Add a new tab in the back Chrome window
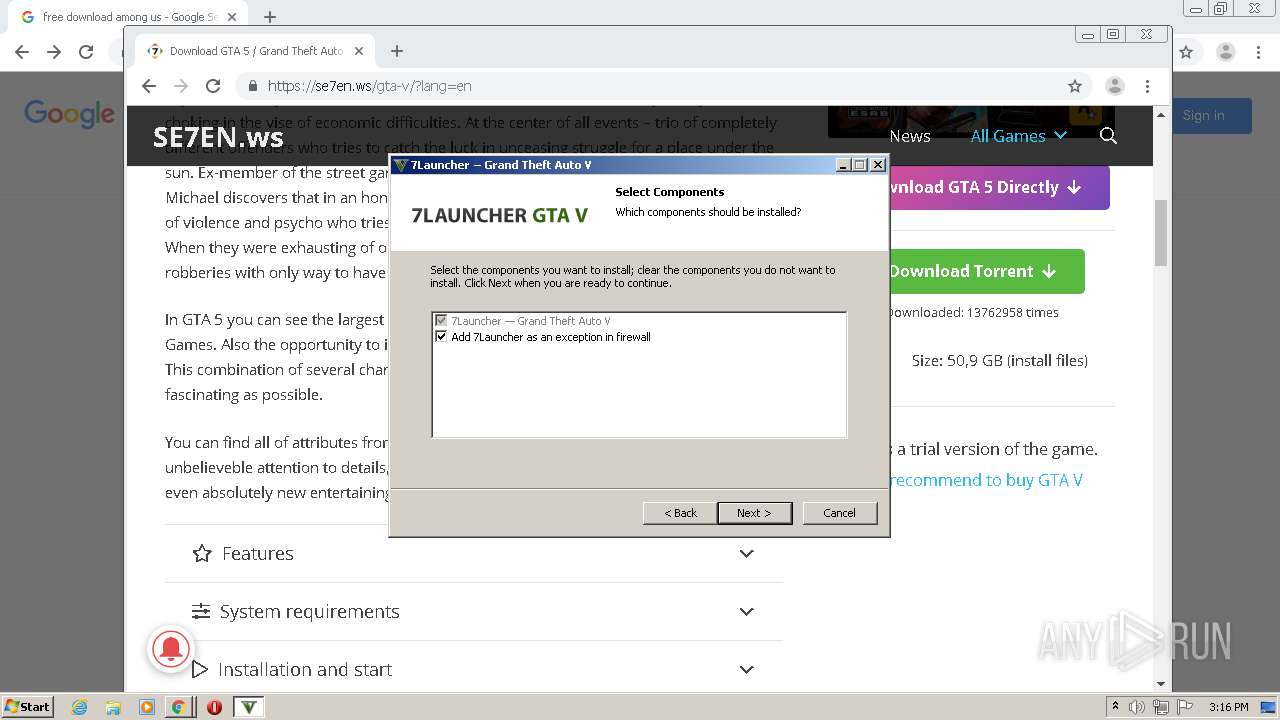 (x=270, y=17)
